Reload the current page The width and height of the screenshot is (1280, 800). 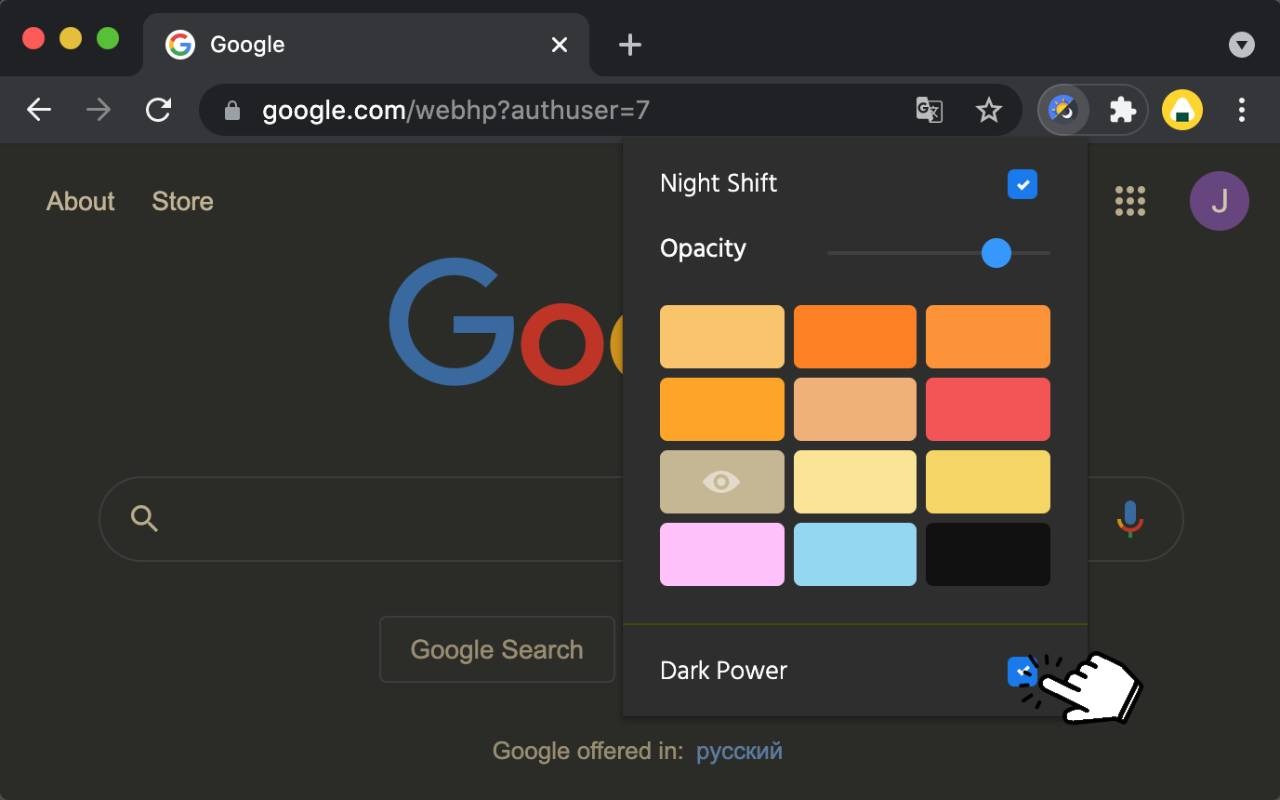pos(158,109)
